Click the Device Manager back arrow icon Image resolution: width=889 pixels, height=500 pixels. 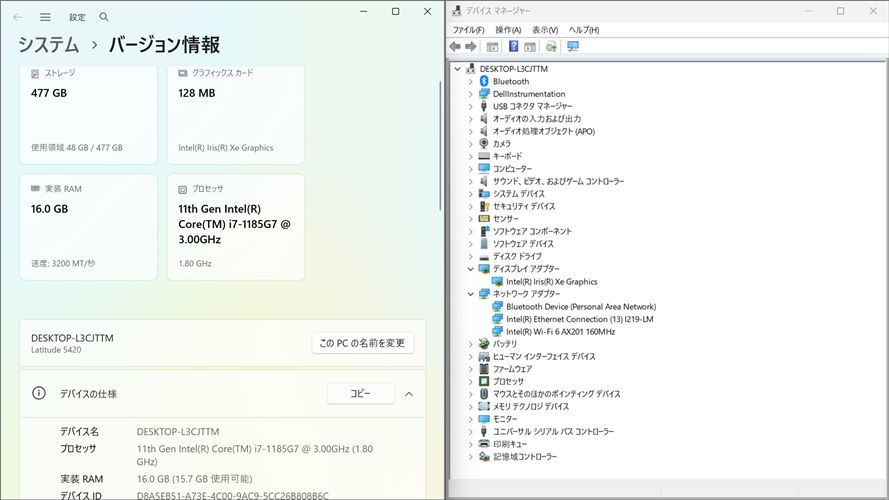[x=456, y=46]
